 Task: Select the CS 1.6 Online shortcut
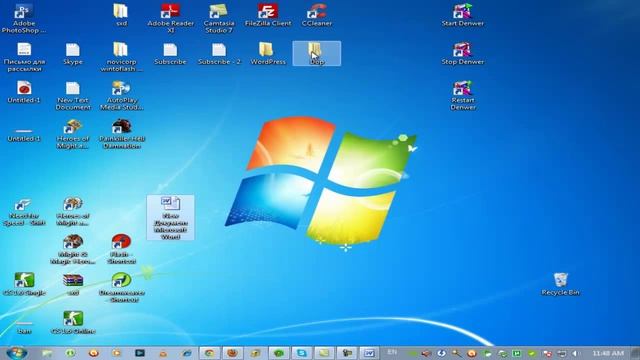(73, 322)
